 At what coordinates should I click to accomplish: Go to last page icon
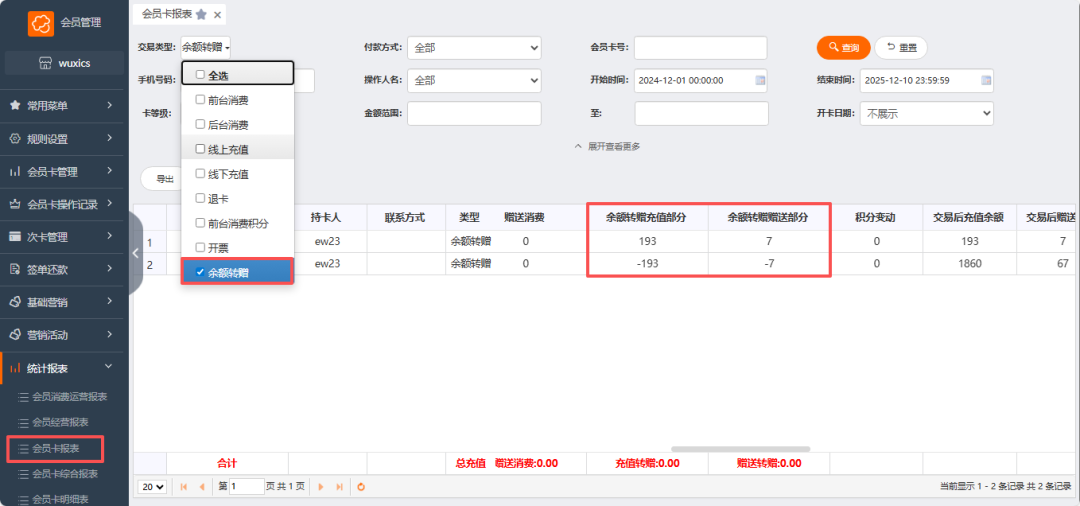click(339, 487)
